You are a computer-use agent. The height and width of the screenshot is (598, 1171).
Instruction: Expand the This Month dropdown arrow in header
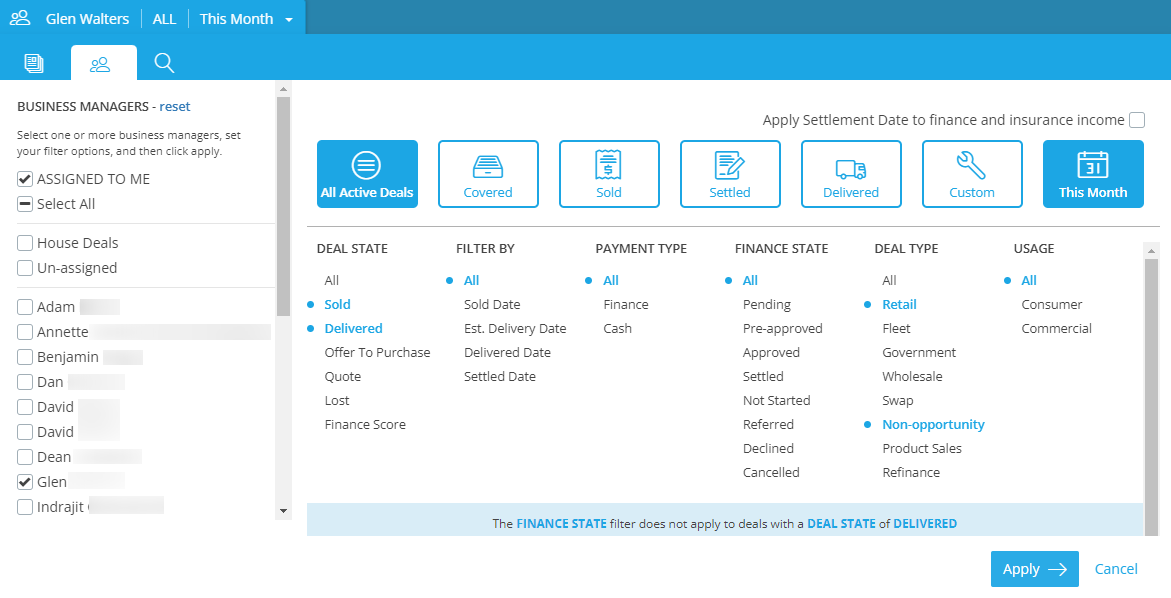point(289,20)
